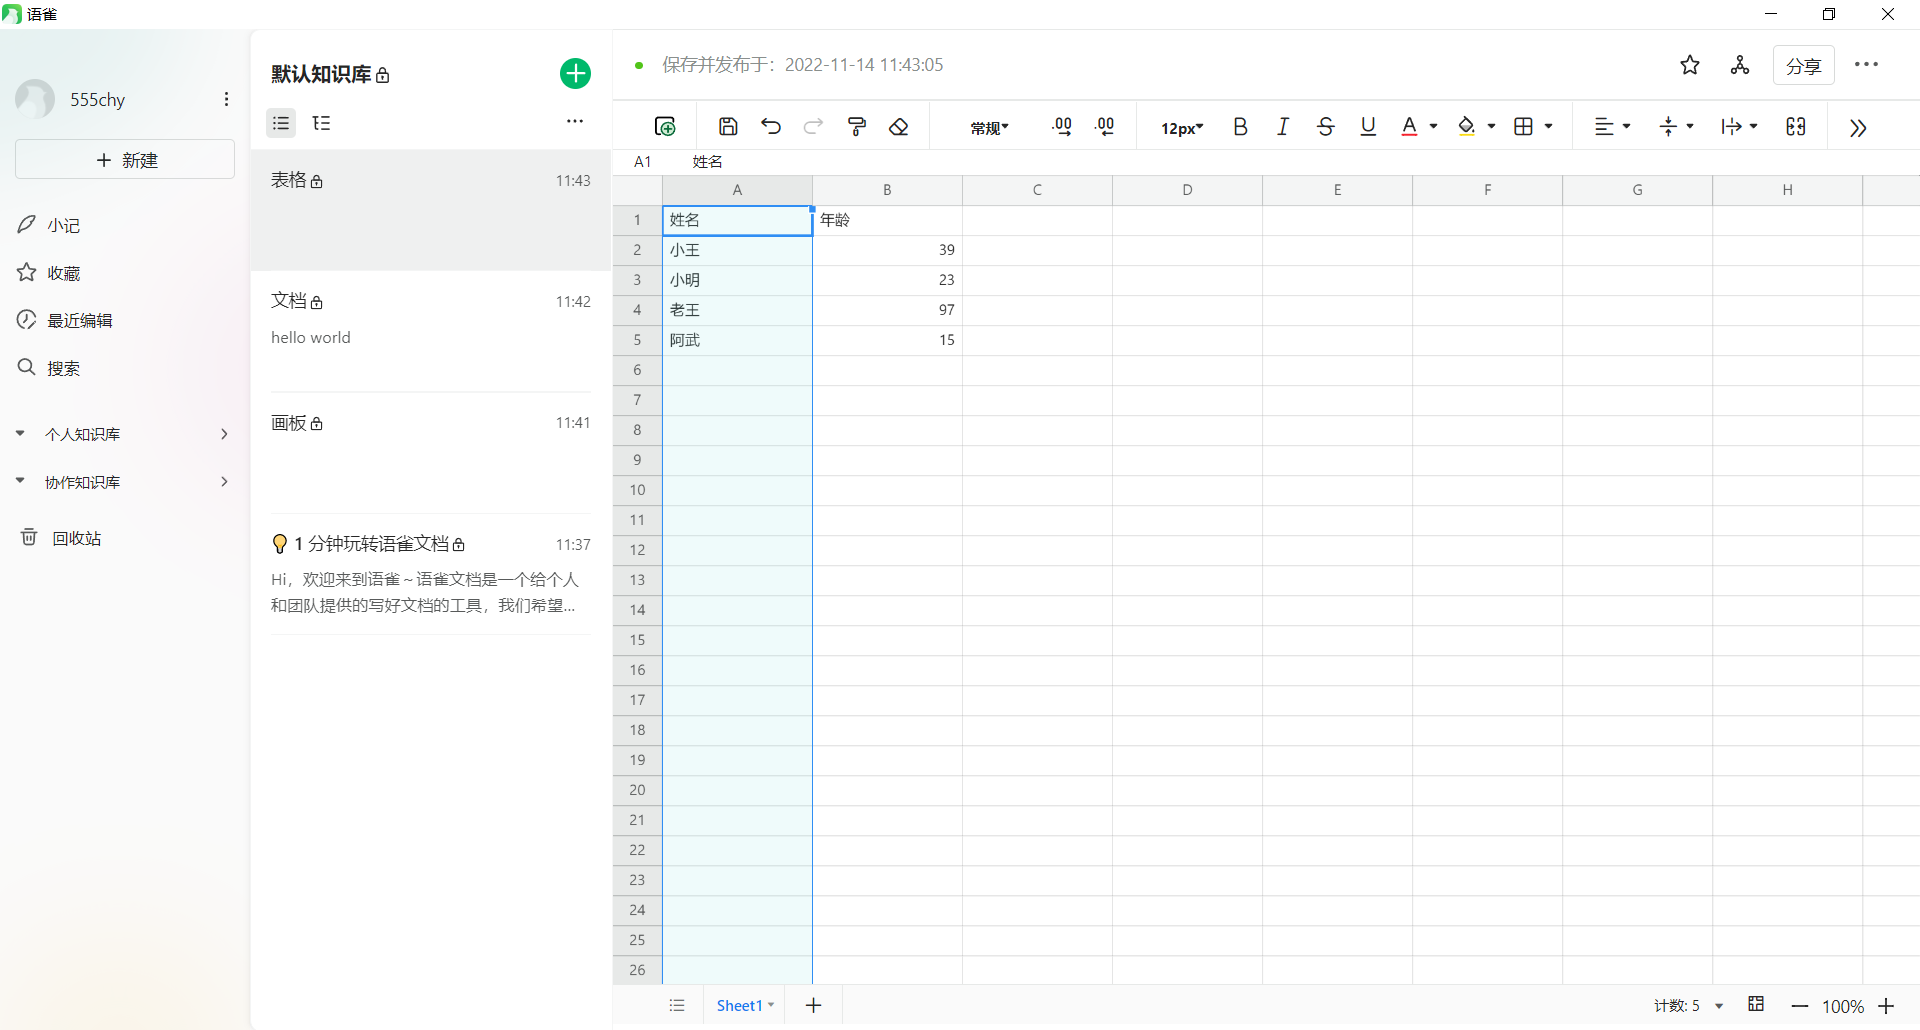Switch to list view in knowledge base

[x=281, y=123]
